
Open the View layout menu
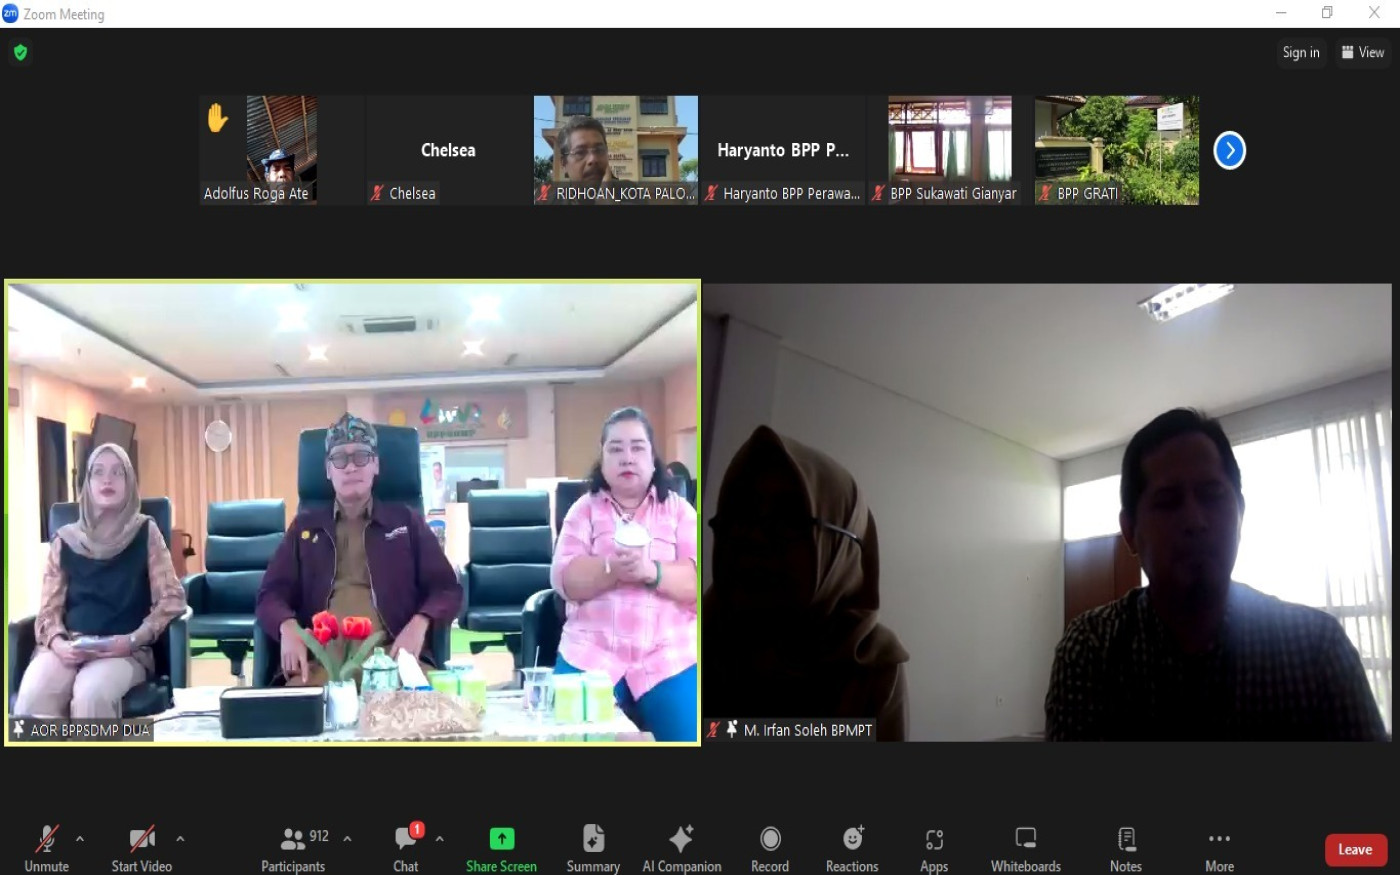point(1362,52)
